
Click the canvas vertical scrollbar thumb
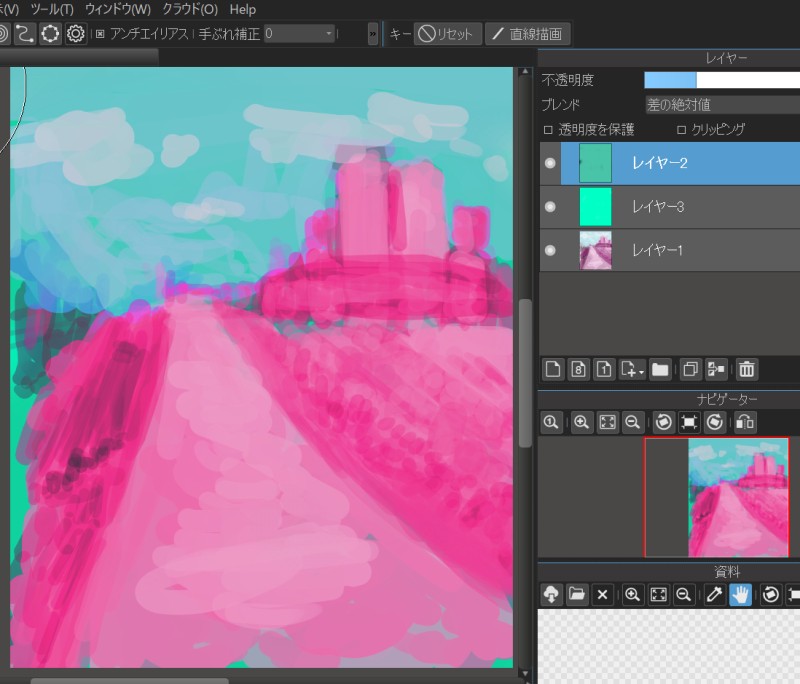click(525, 374)
